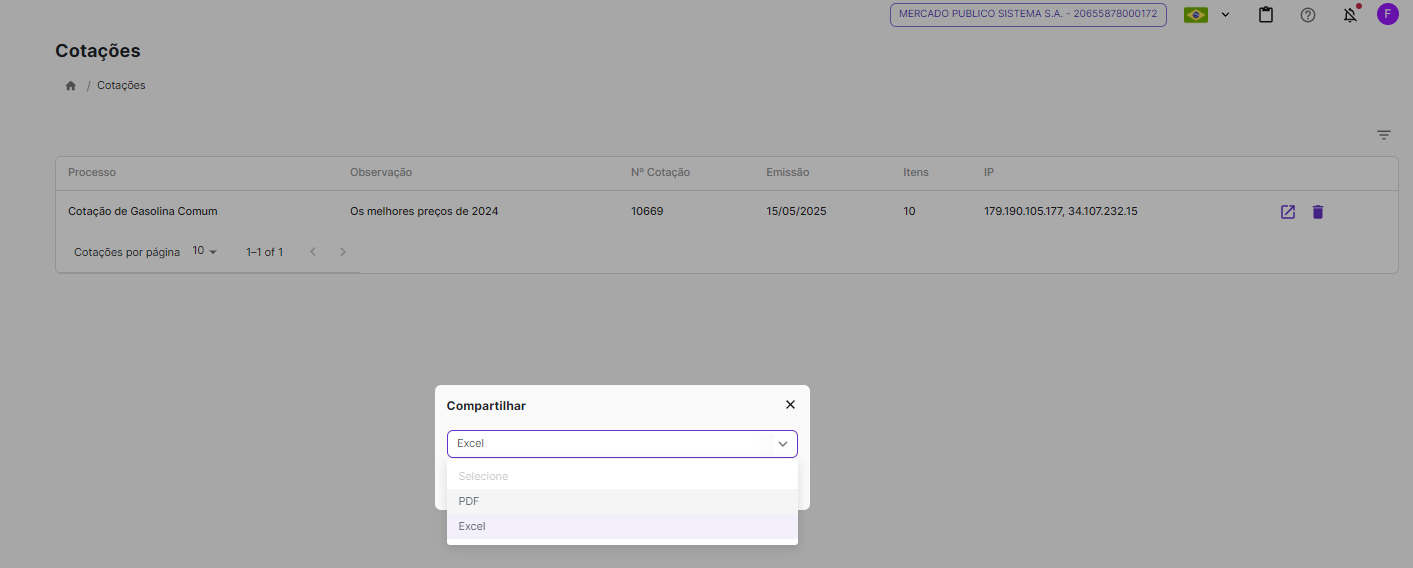Close the Compartilhar dialog

click(x=790, y=405)
